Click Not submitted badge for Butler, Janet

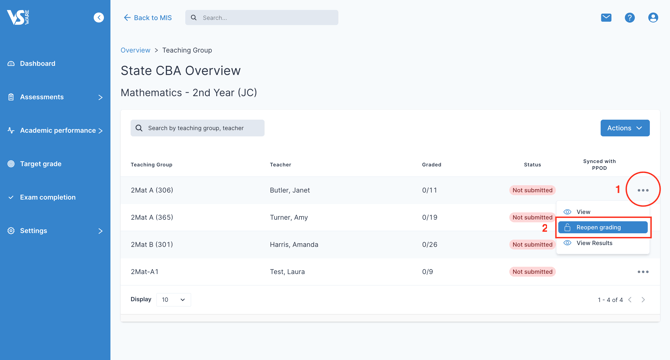(532, 190)
